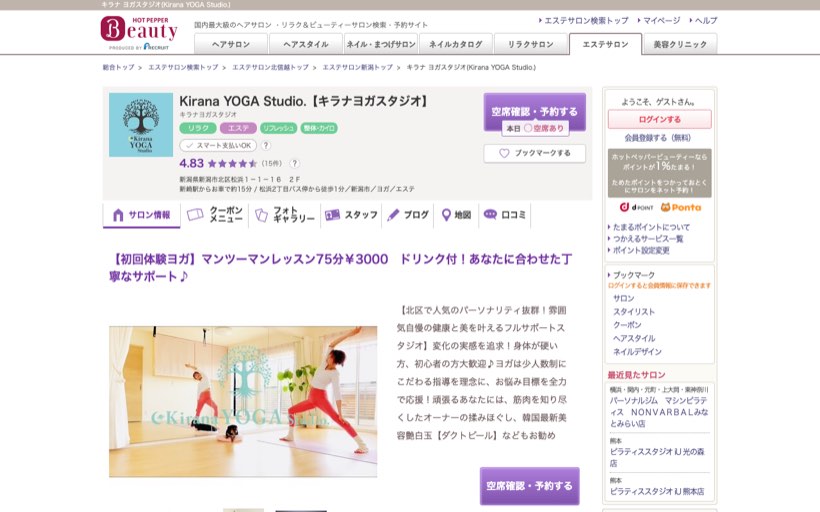Viewport: 820px width, 512px height.
Task: Click the リラク tag
Action: [x=198, y=128]
